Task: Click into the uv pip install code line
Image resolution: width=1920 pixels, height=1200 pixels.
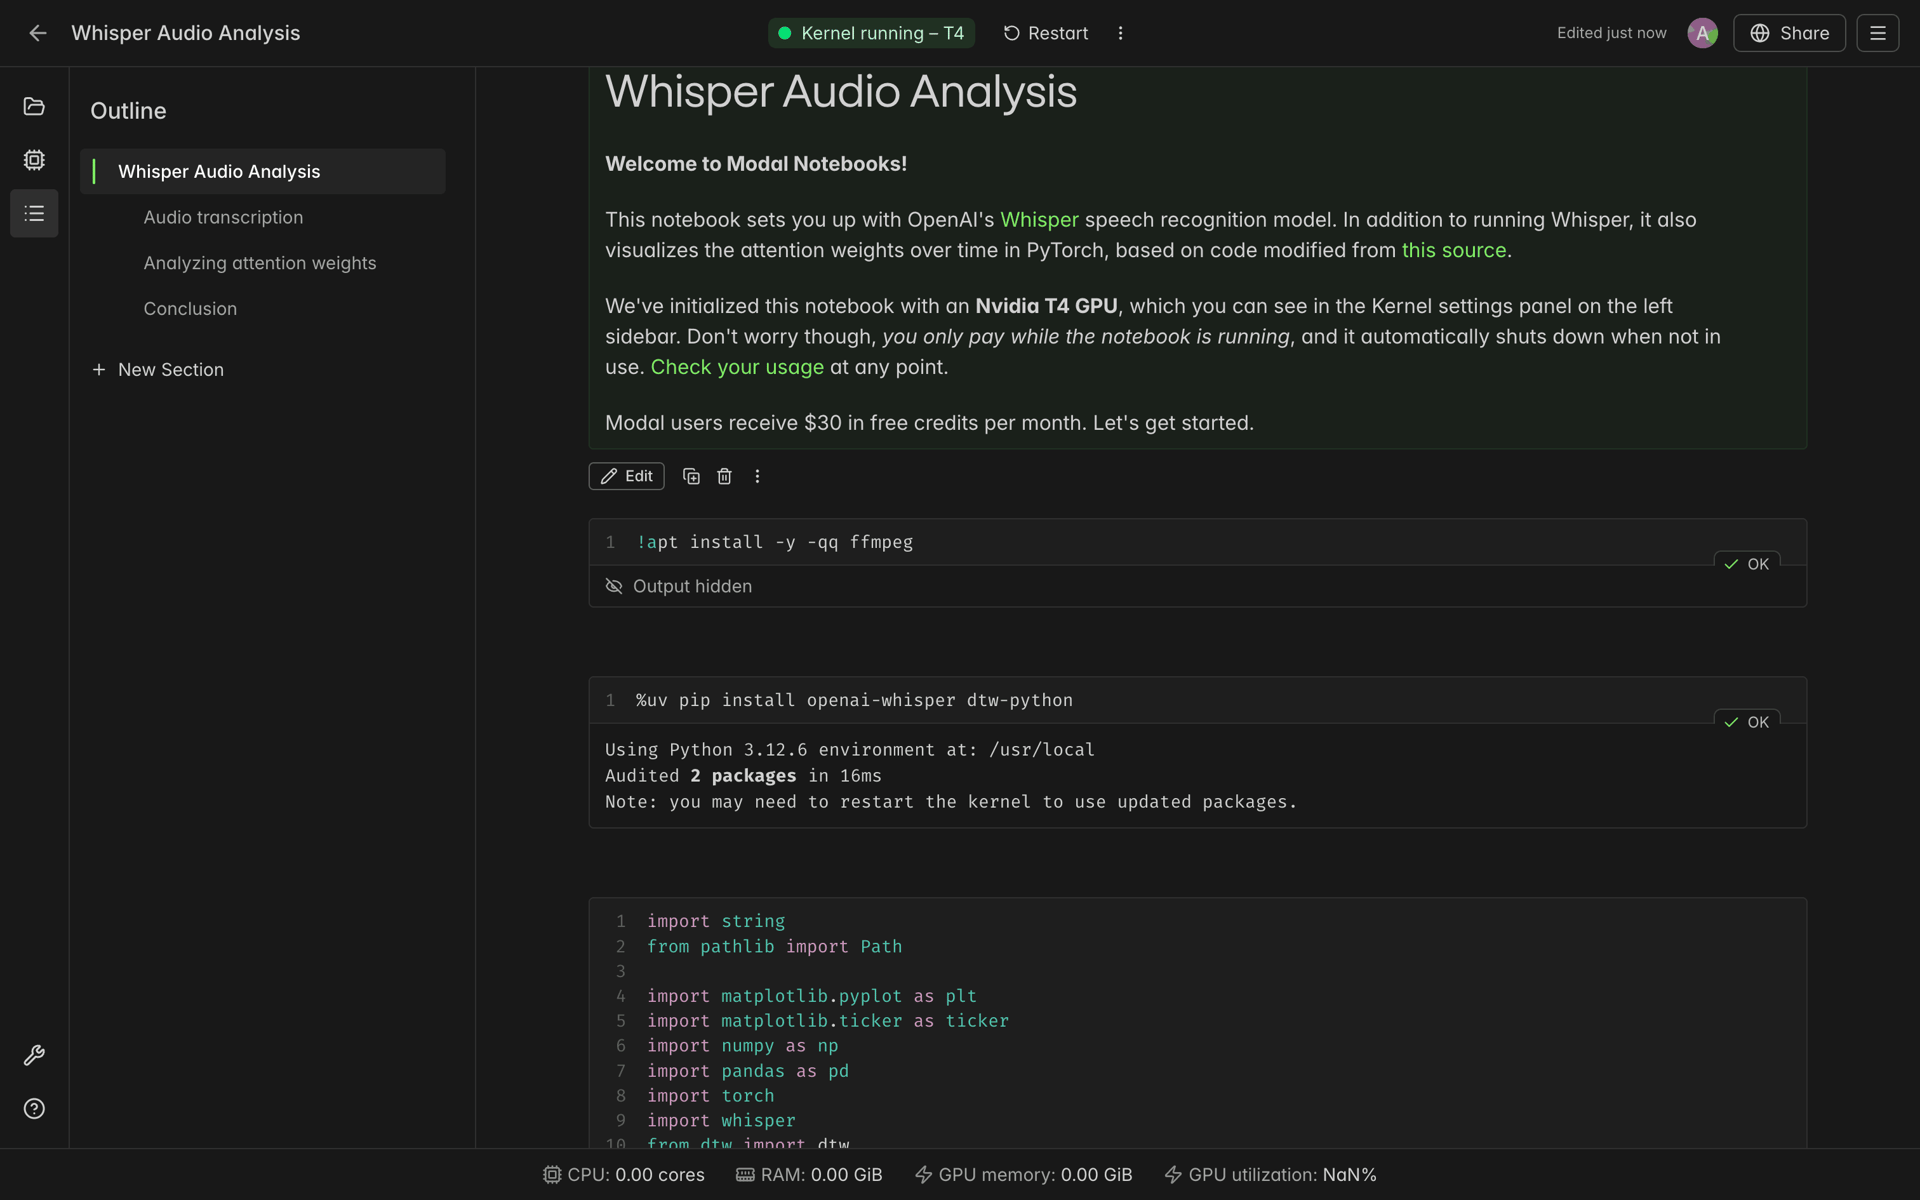Action: [x=854, y=700]
